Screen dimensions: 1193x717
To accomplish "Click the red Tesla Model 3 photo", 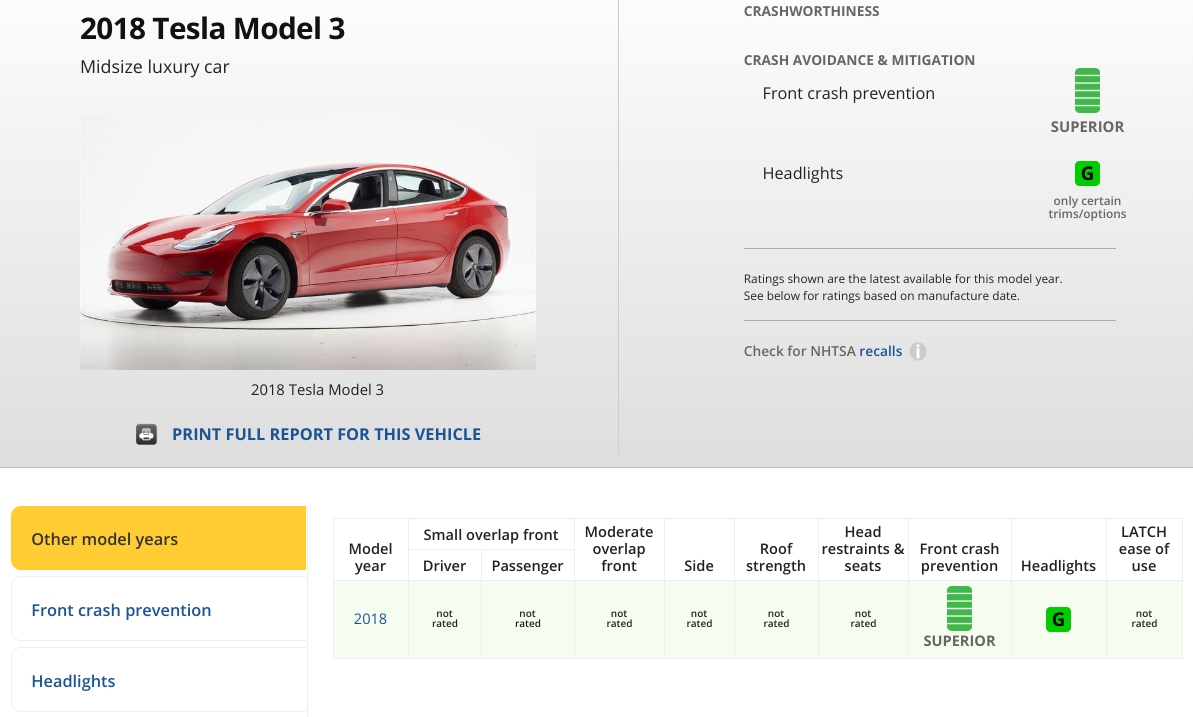I will (x=307, y=242).
